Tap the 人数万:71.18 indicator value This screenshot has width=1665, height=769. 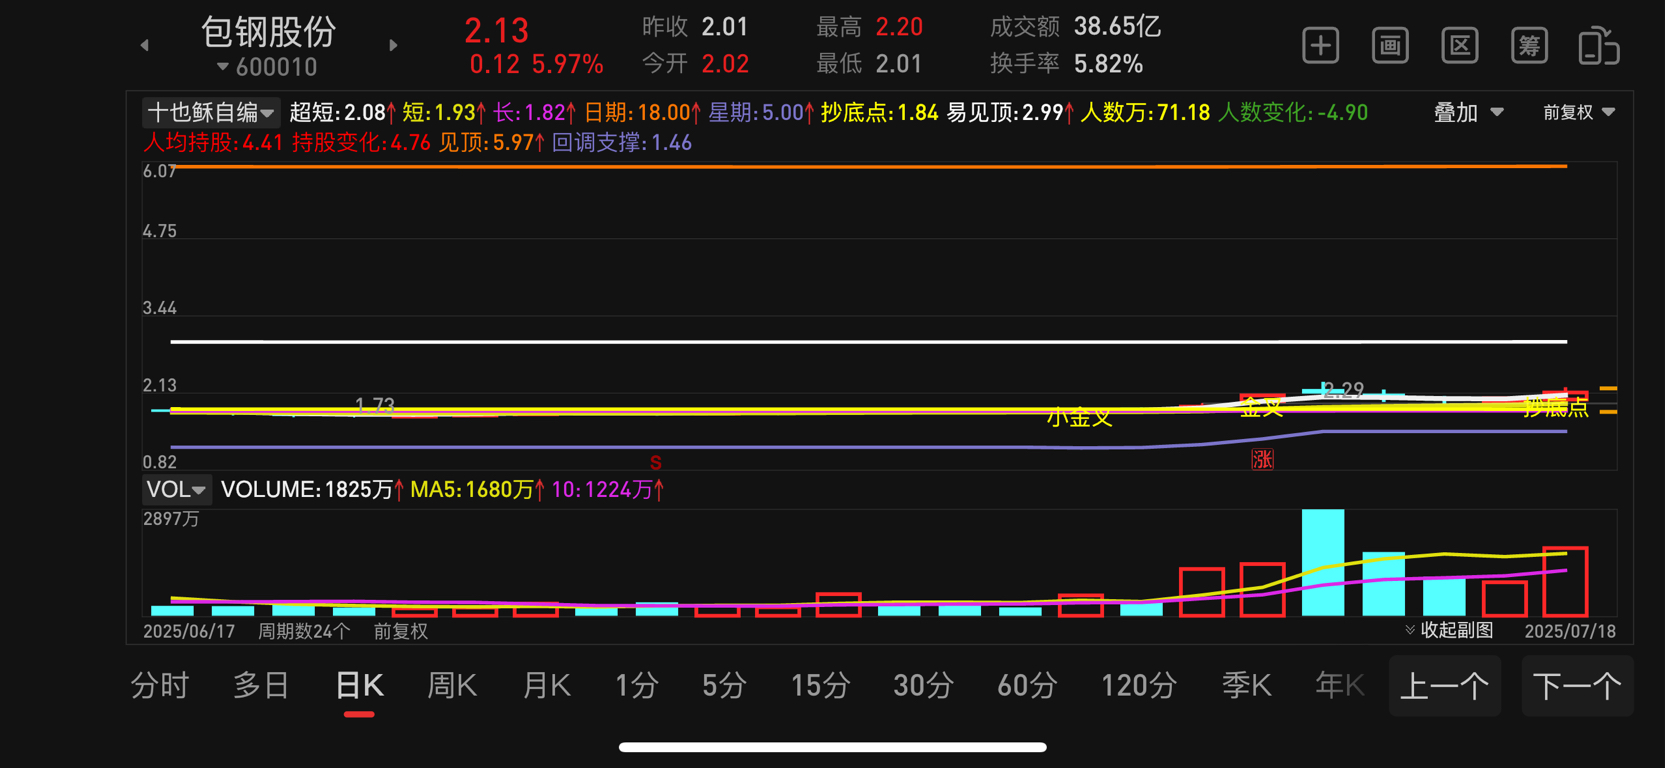pos(1145,113)
